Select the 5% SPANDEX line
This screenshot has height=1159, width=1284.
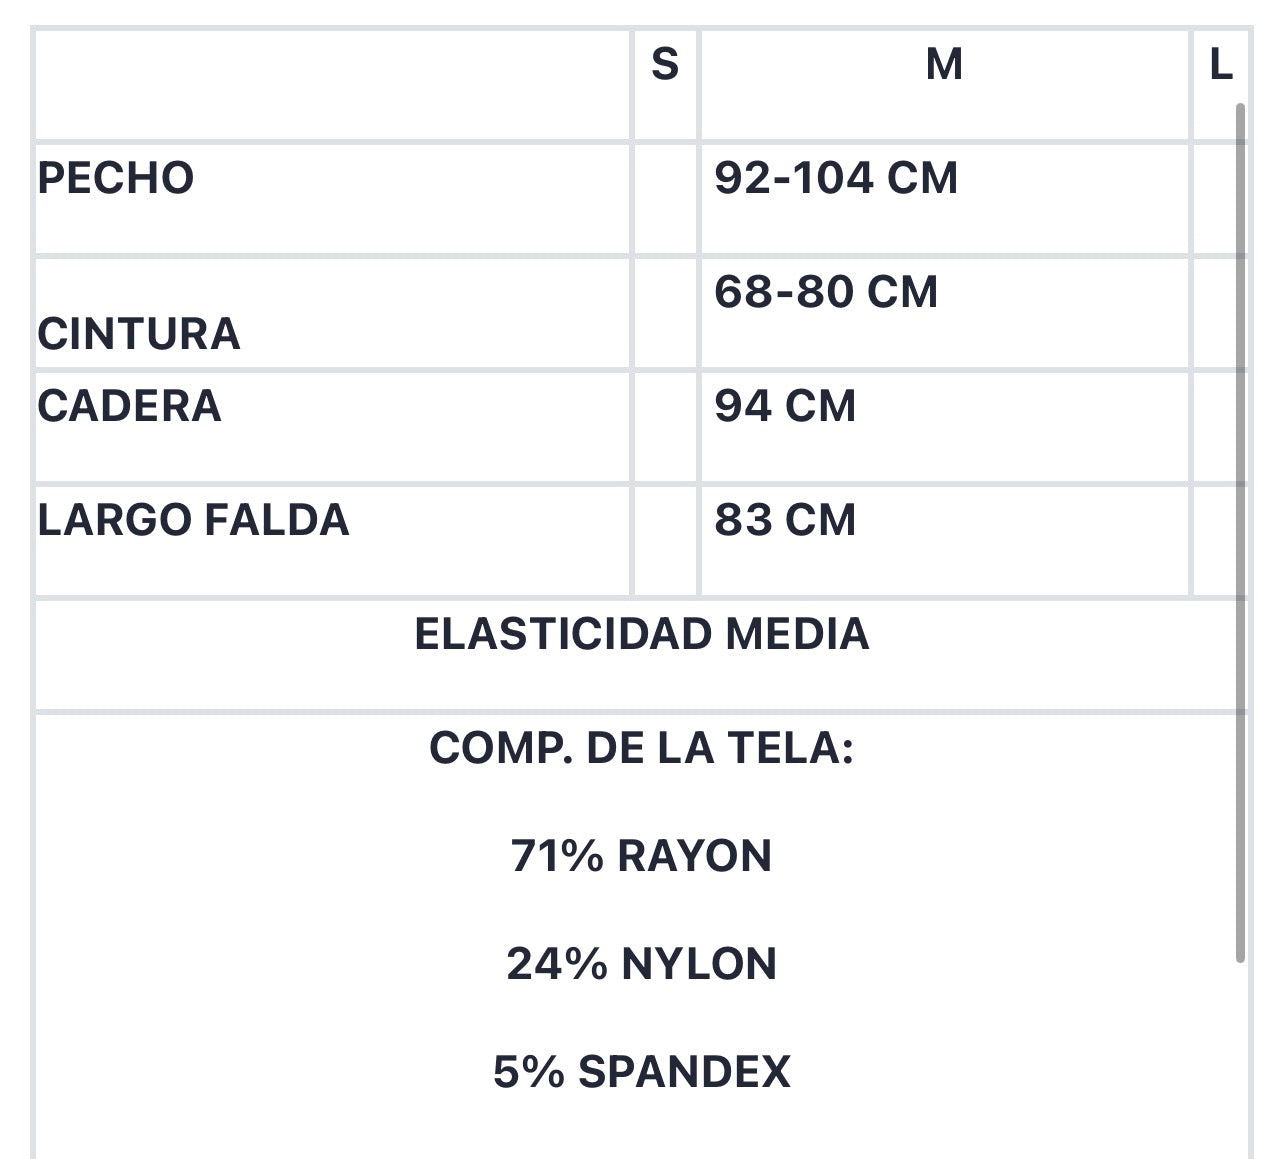tap(642, 1072)
